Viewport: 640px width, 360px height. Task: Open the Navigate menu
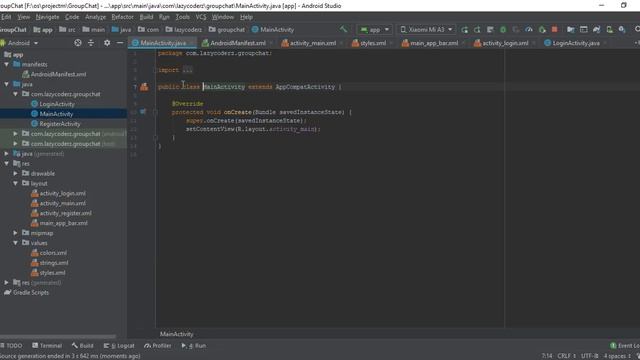coord(47,17)
